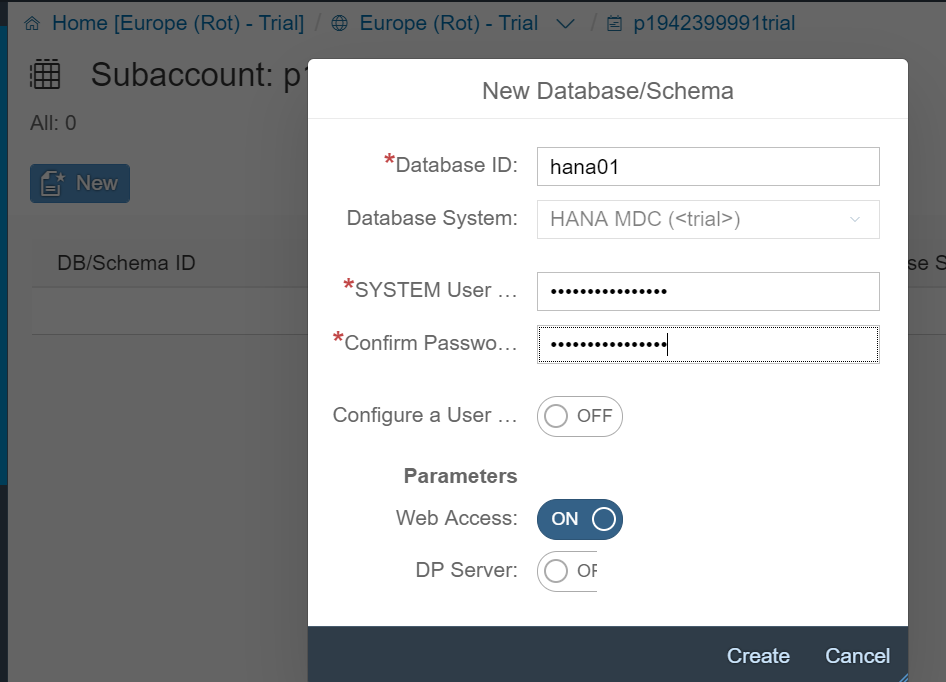Expand the region chevron in the breadcrumb
The height and width of the screenshot is (682, 946).
[x=565, y=23]
